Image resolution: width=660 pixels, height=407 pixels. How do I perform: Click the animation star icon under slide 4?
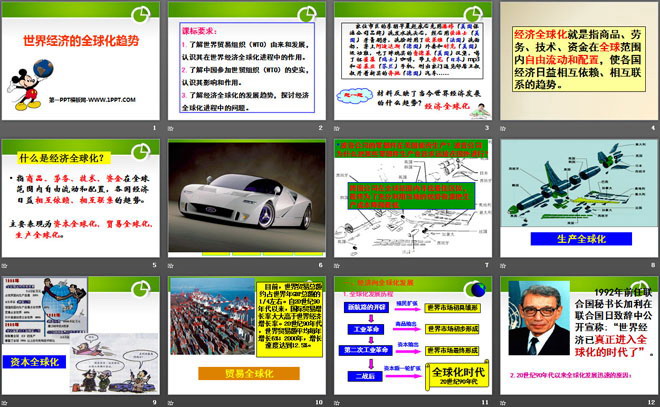click(503, 128)
